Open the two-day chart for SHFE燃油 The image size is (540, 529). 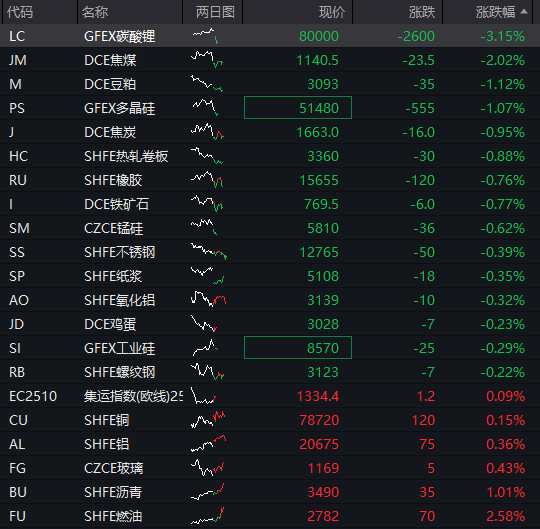tap(208, 515)
